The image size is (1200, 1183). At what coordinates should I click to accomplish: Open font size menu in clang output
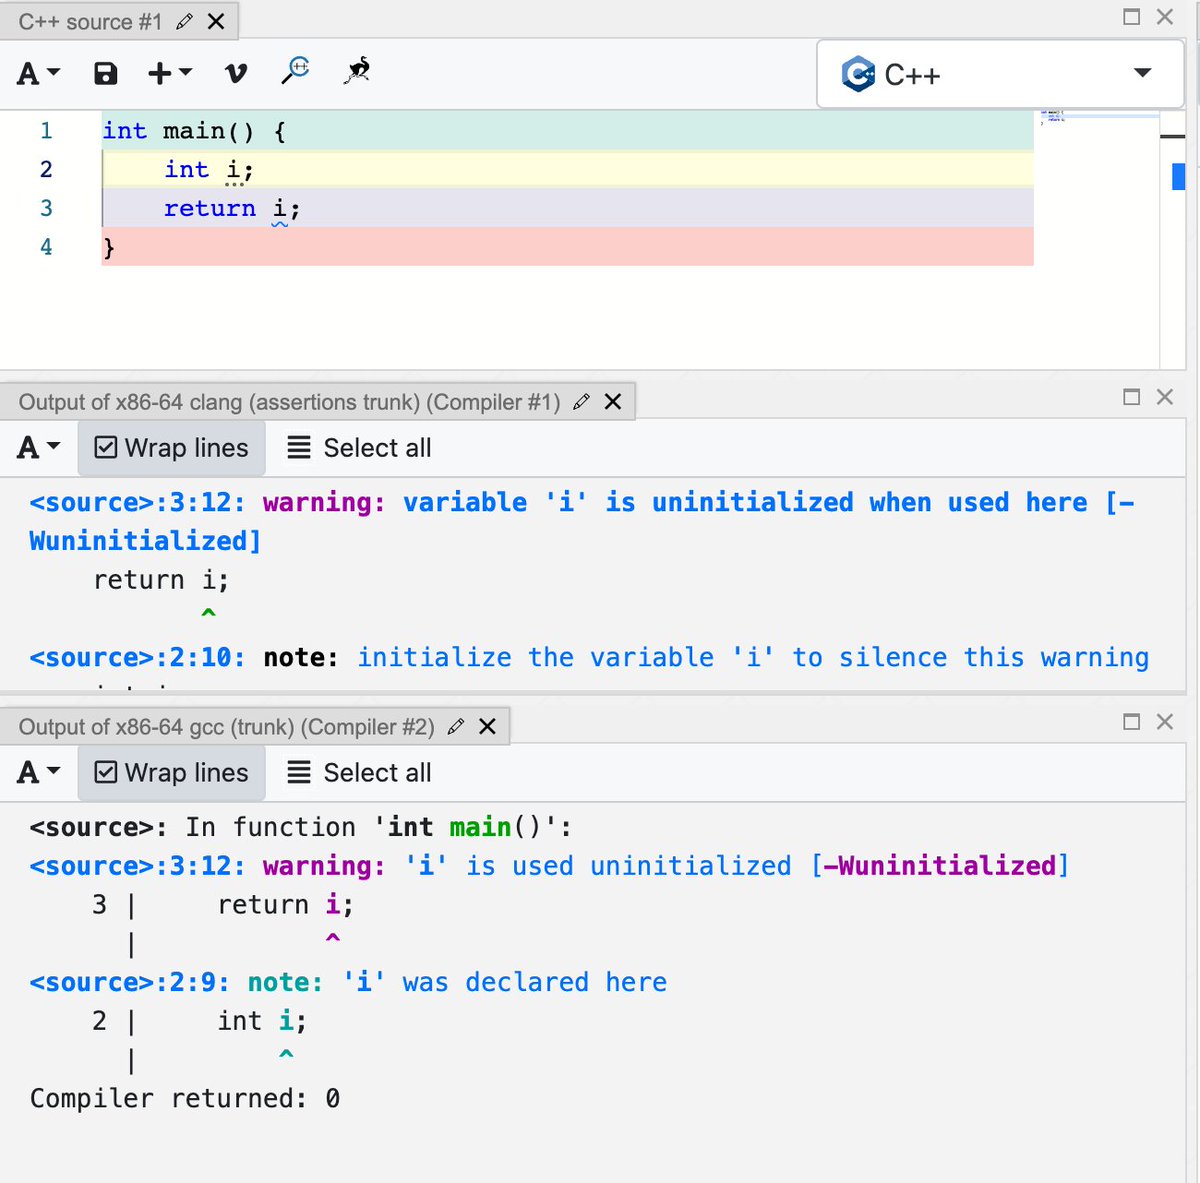pos(38,448)
